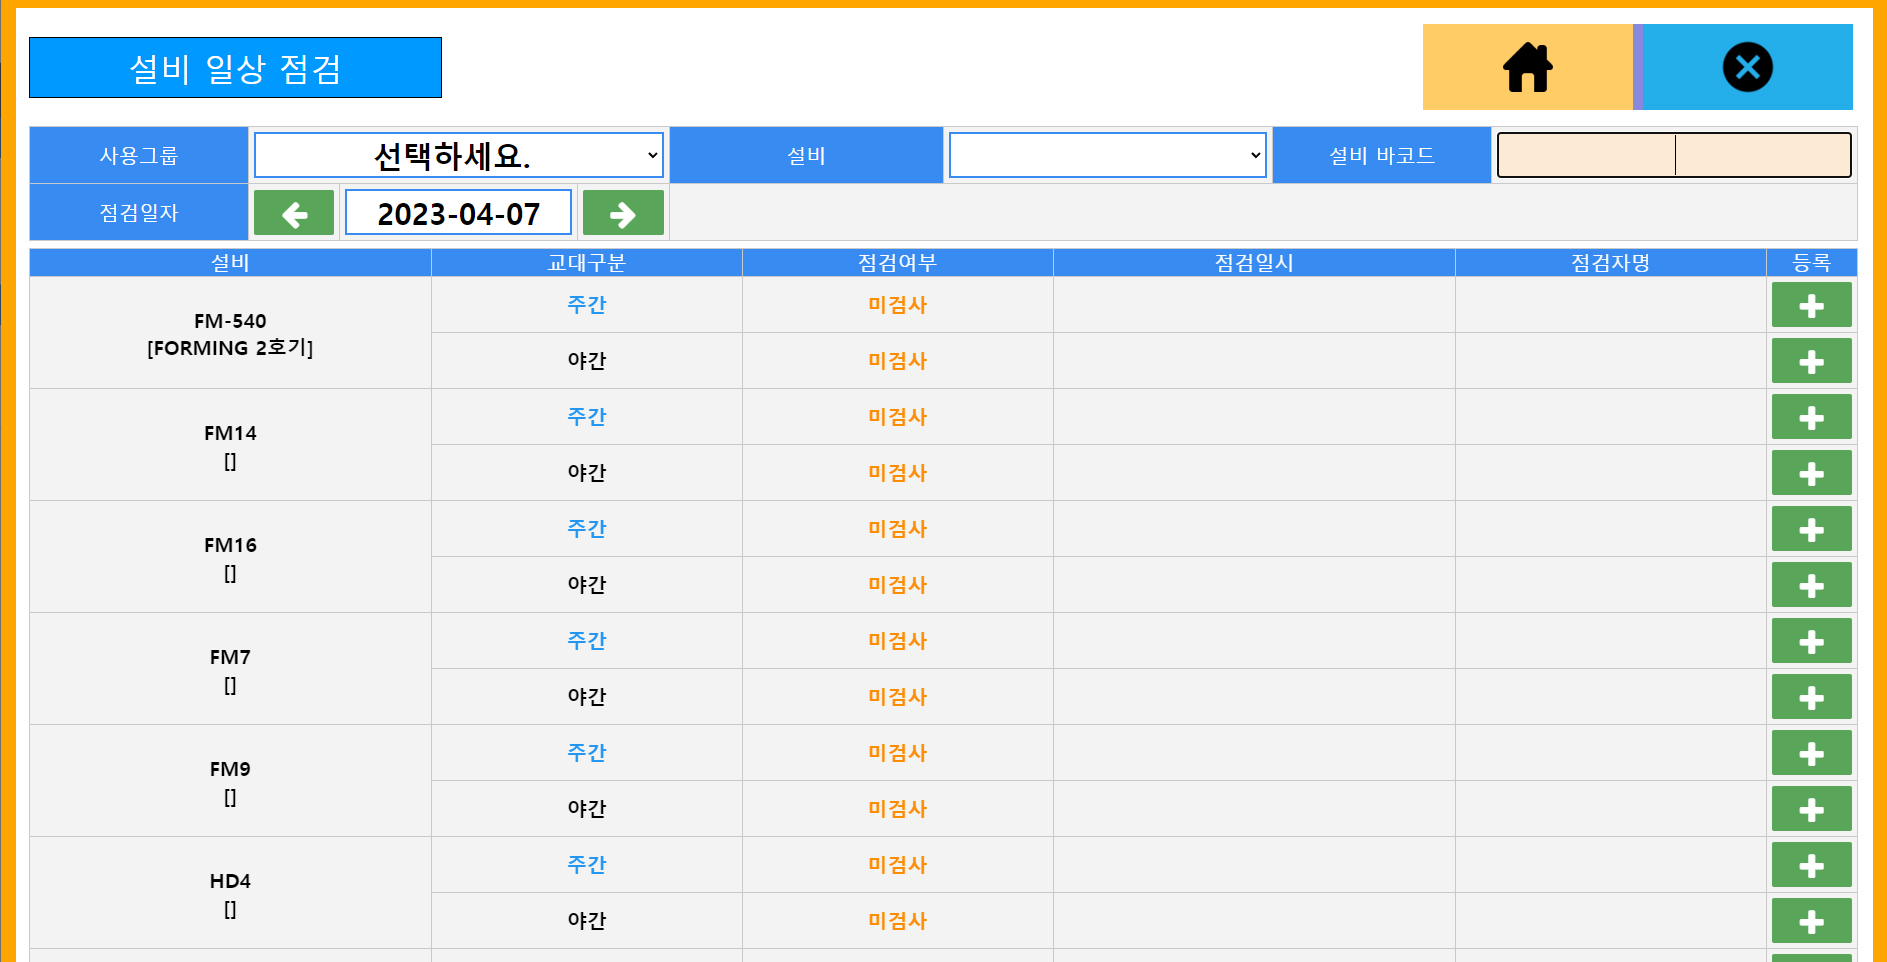Click 미검사 status for FM-540 주간
The width and height of the screenshot is (1887, 962).
pos(897,305)
